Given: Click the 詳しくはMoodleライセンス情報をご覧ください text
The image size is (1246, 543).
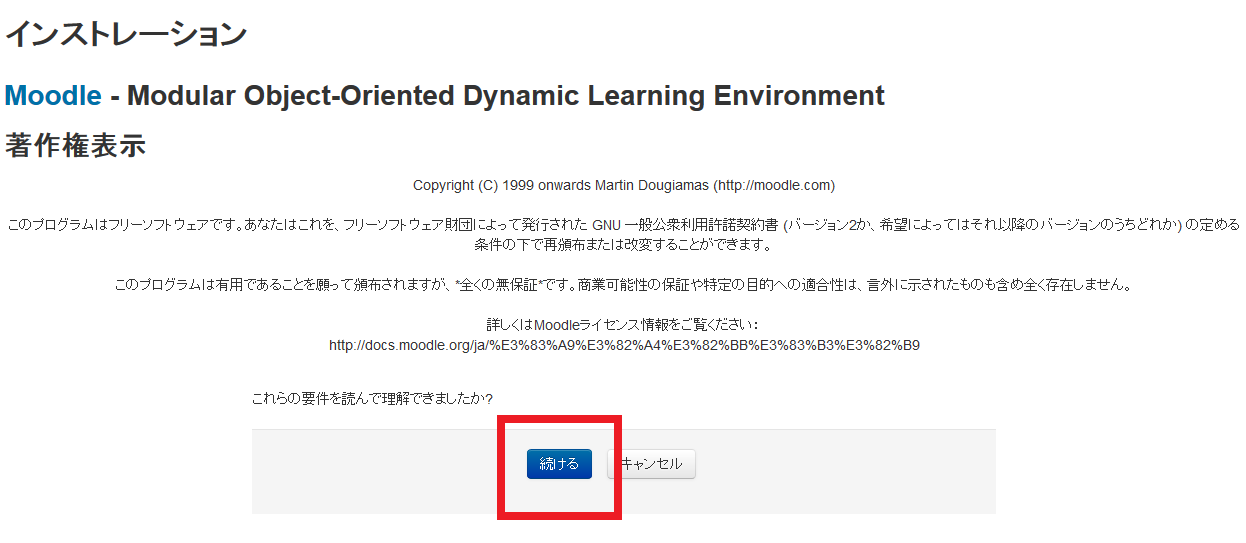Looking at the screenshot, I should [622, 325].
